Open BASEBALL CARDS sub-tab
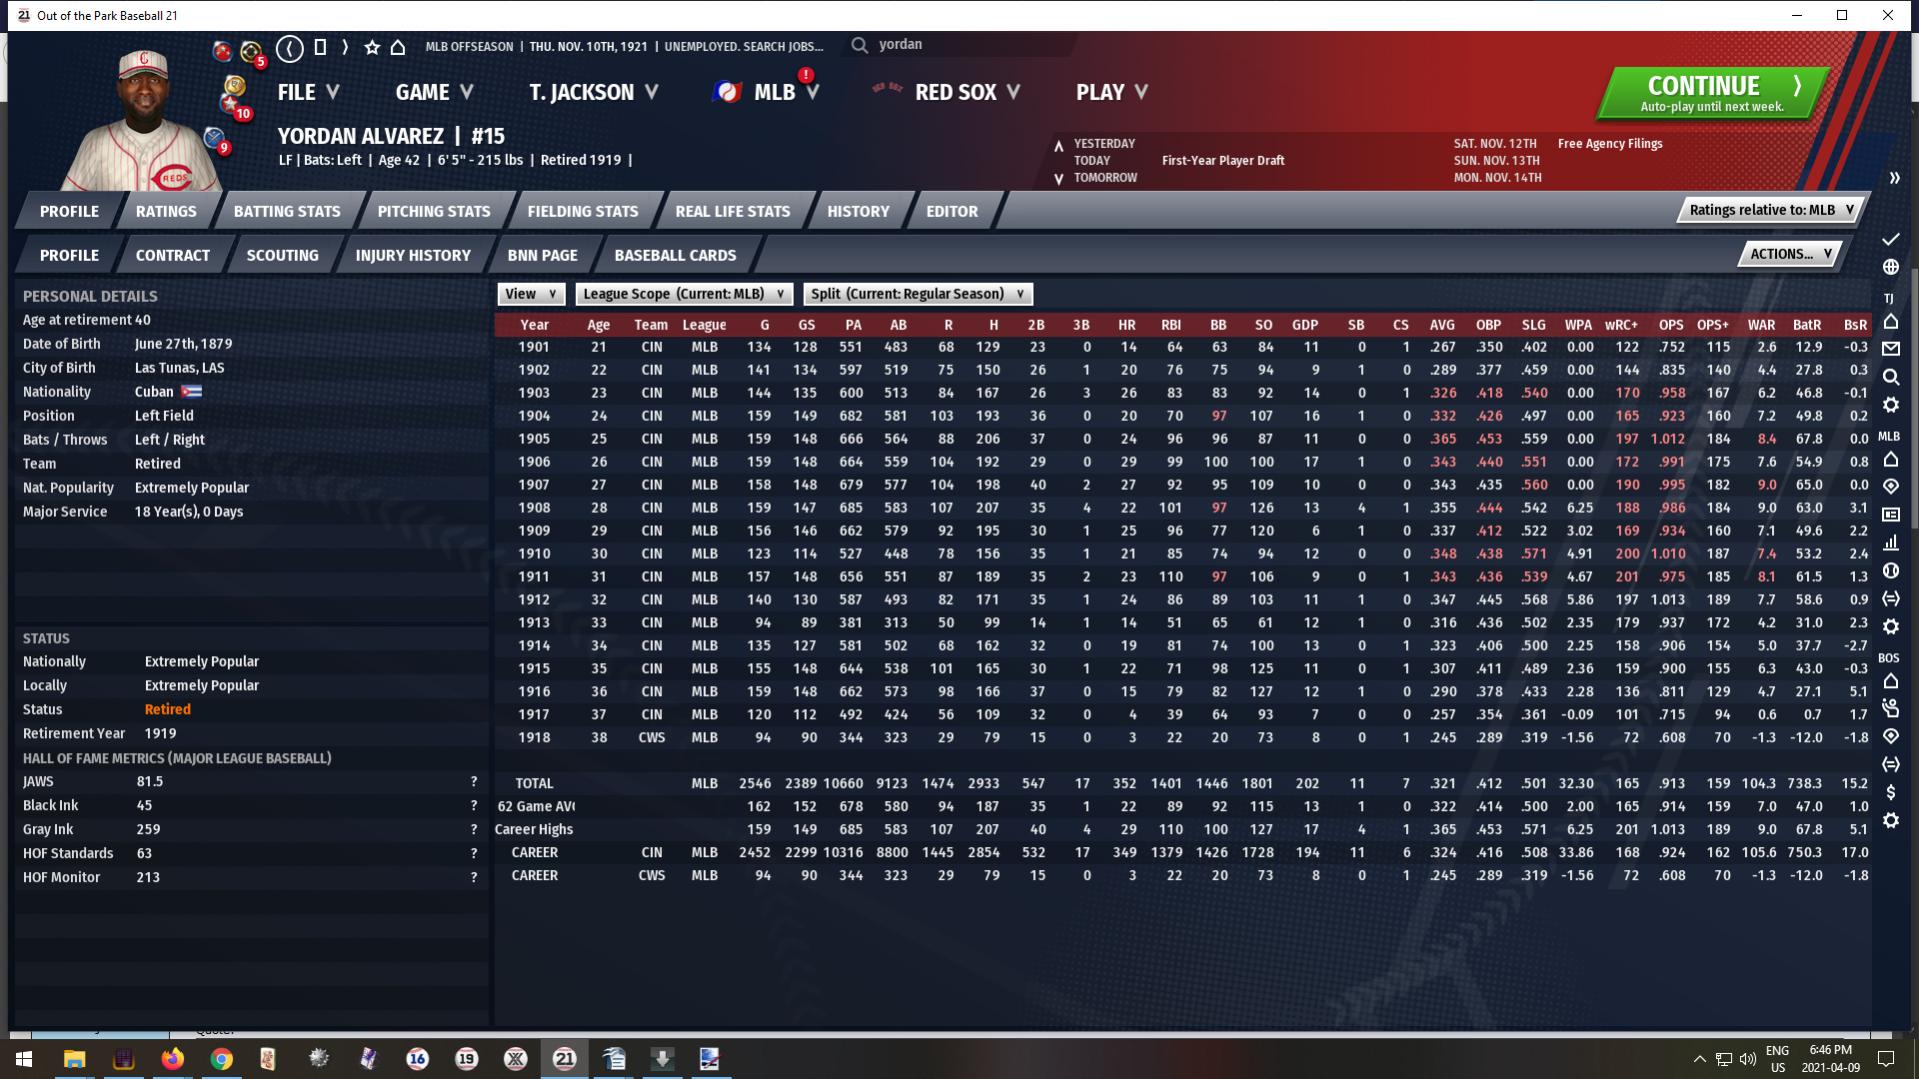 point(675,255)
